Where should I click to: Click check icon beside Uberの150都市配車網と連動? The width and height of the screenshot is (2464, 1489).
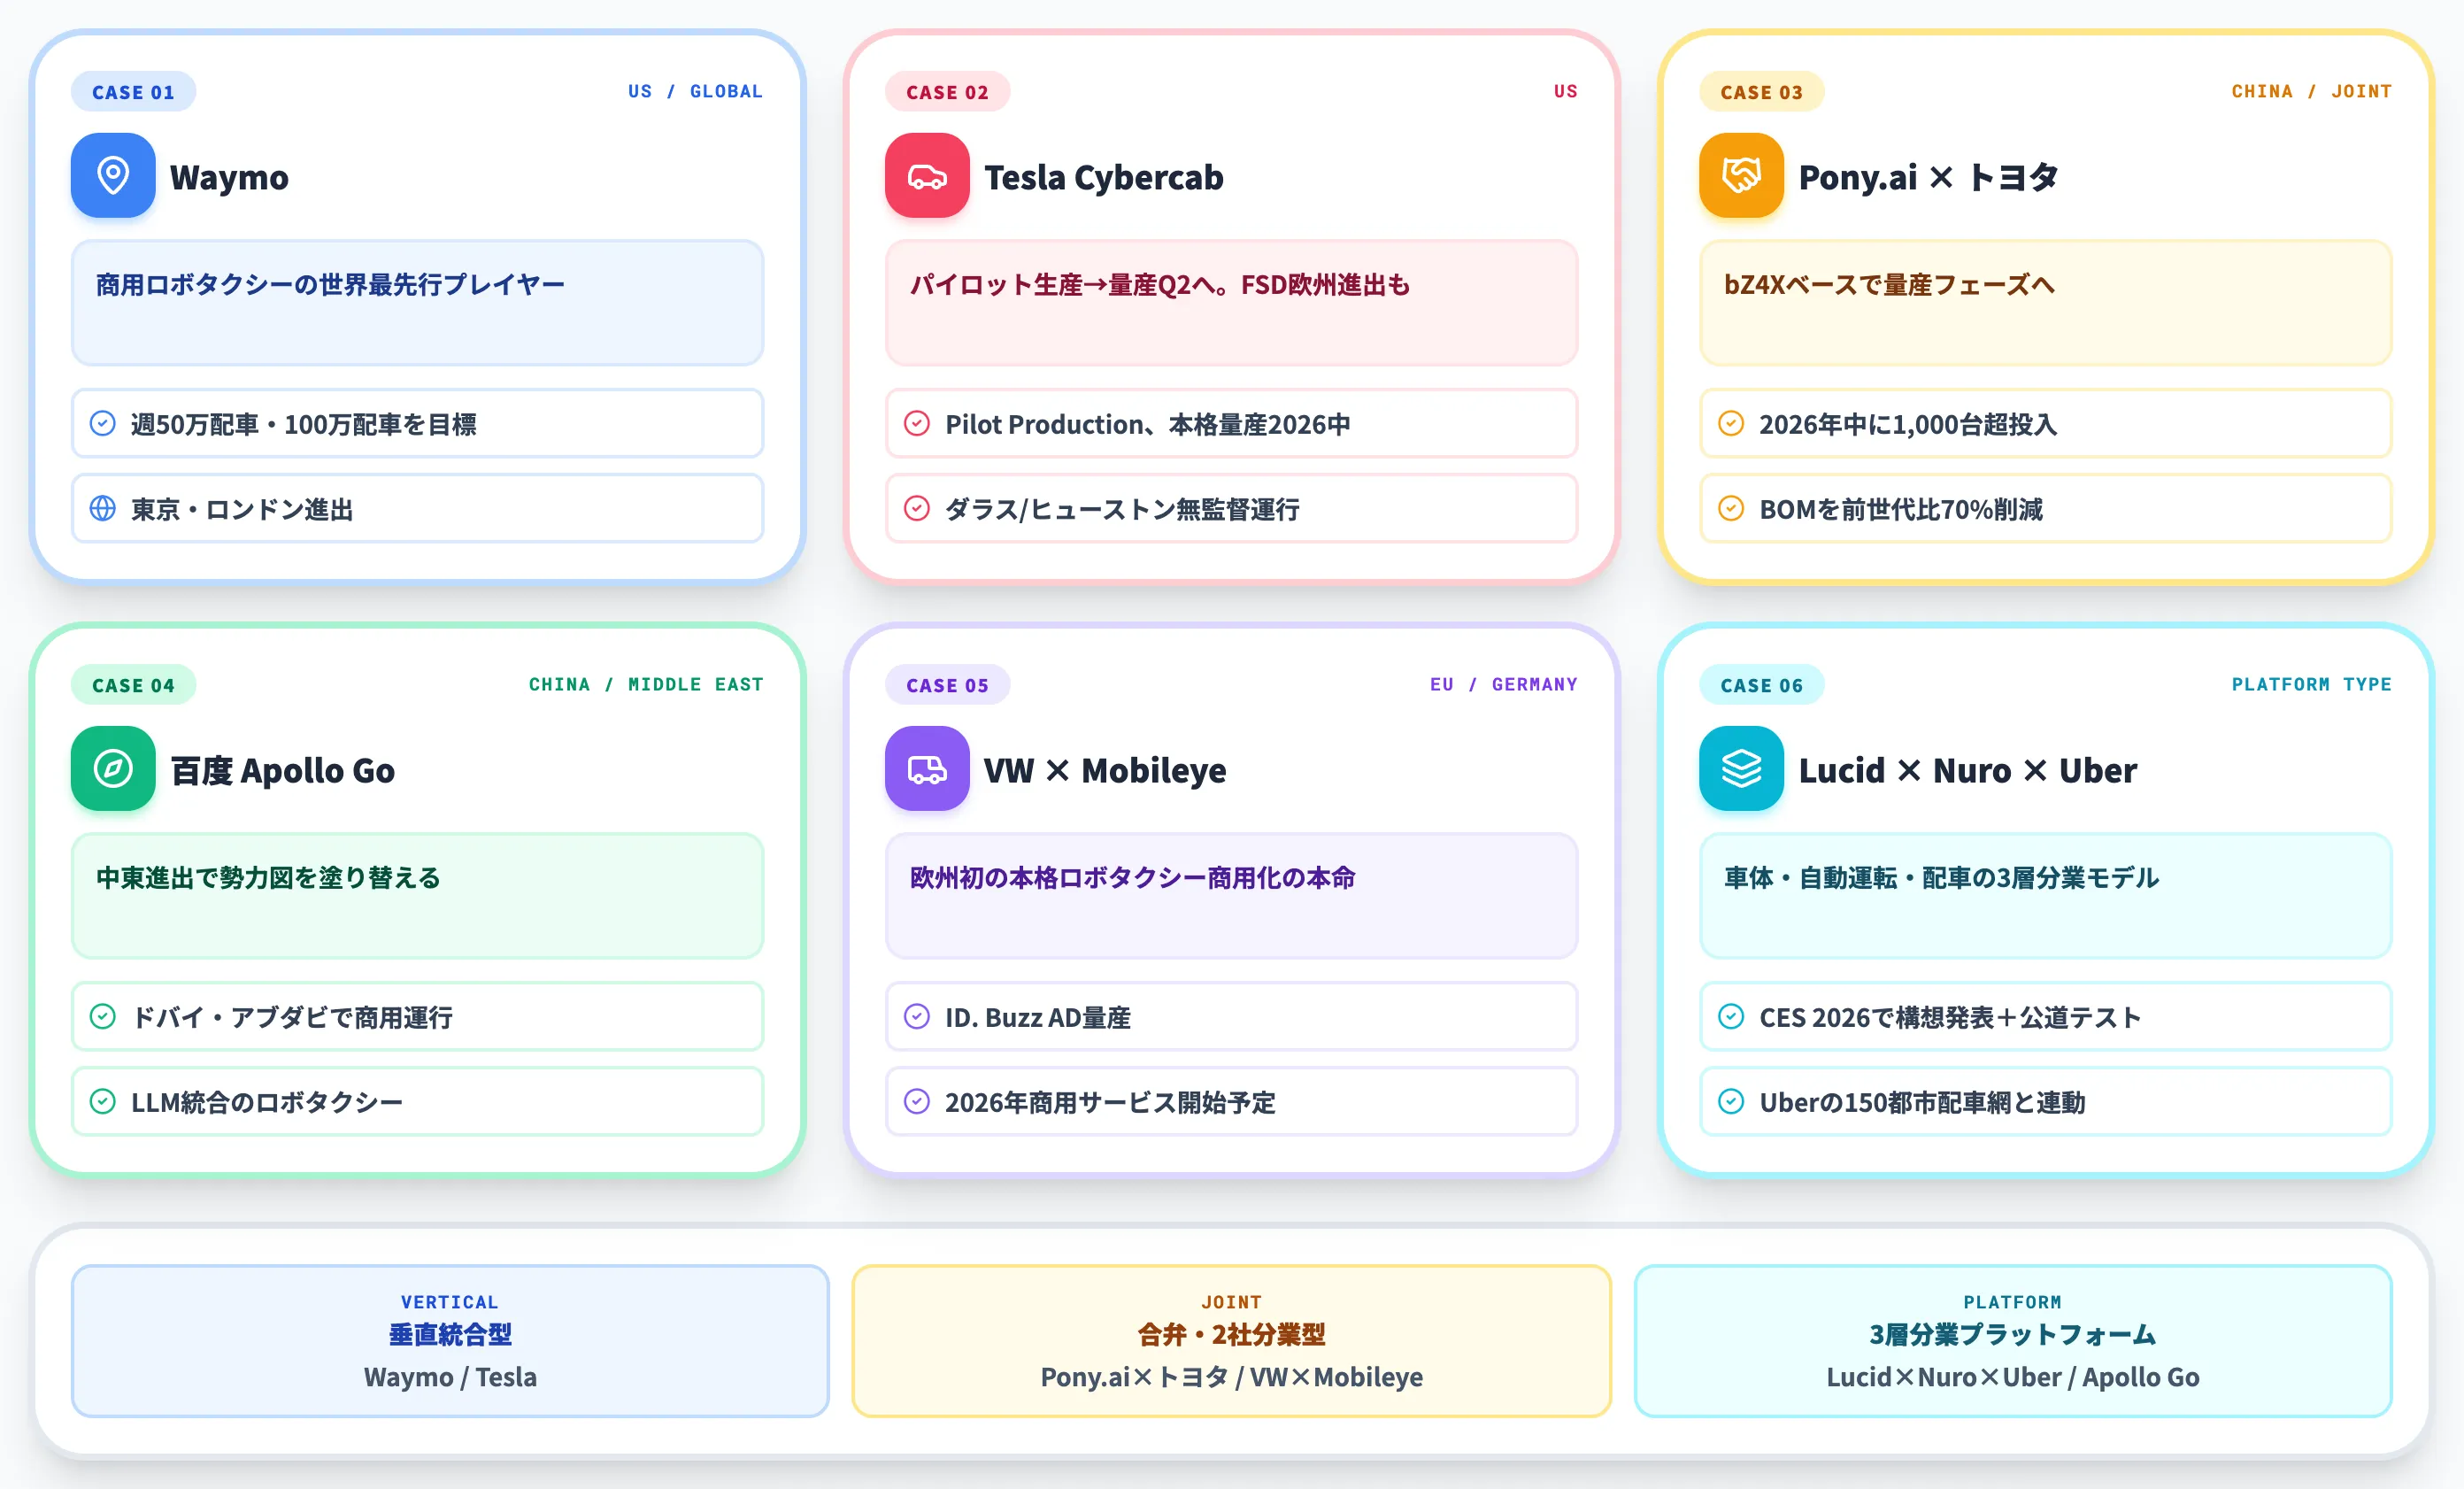(x=1731, y=1101)
